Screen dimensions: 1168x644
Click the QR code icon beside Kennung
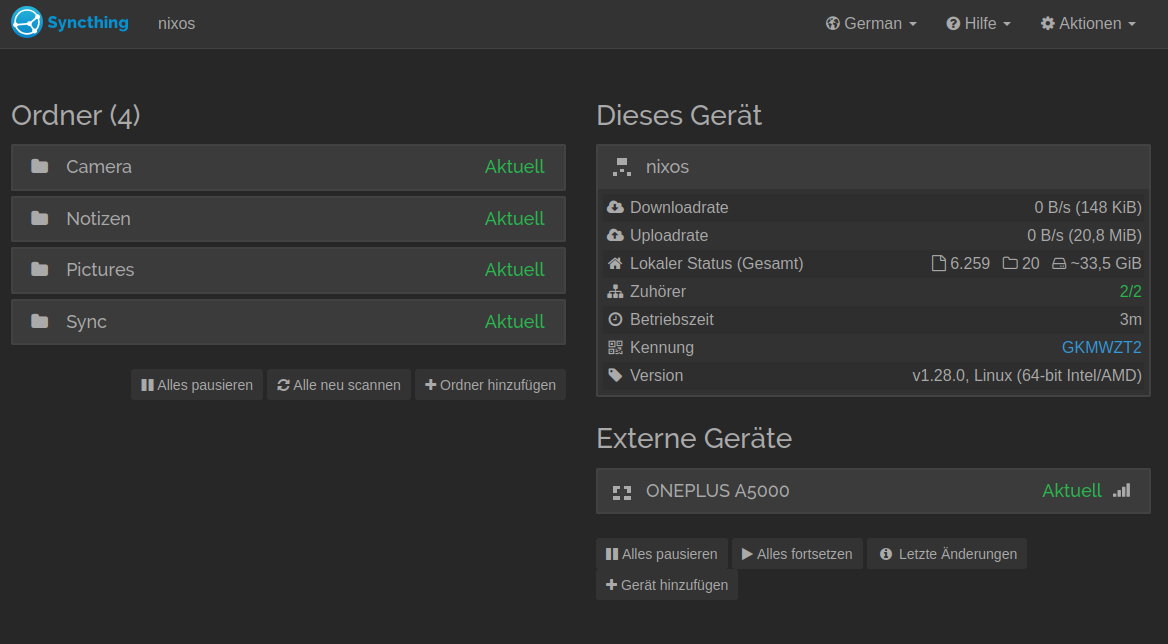click(615, 348)
